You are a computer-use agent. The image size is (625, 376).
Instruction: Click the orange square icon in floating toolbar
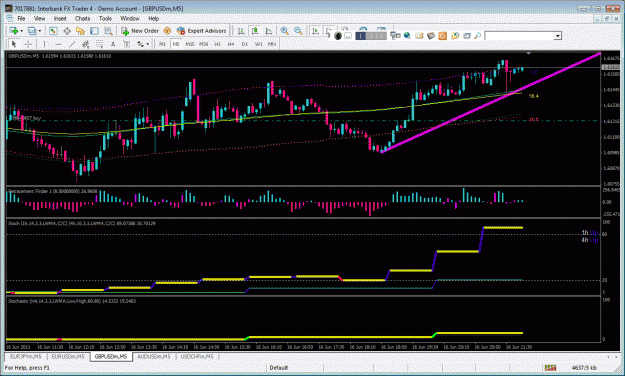point(442,36)
